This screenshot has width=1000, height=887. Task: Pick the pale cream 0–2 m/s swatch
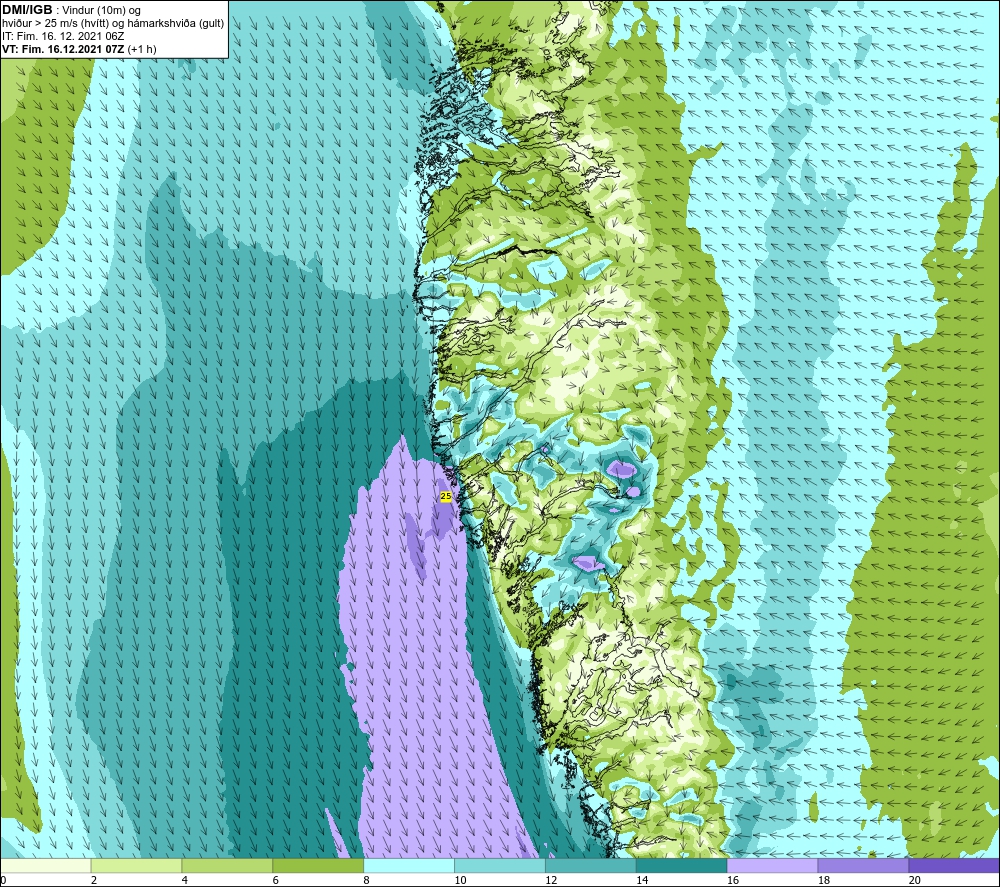point(45,865)
